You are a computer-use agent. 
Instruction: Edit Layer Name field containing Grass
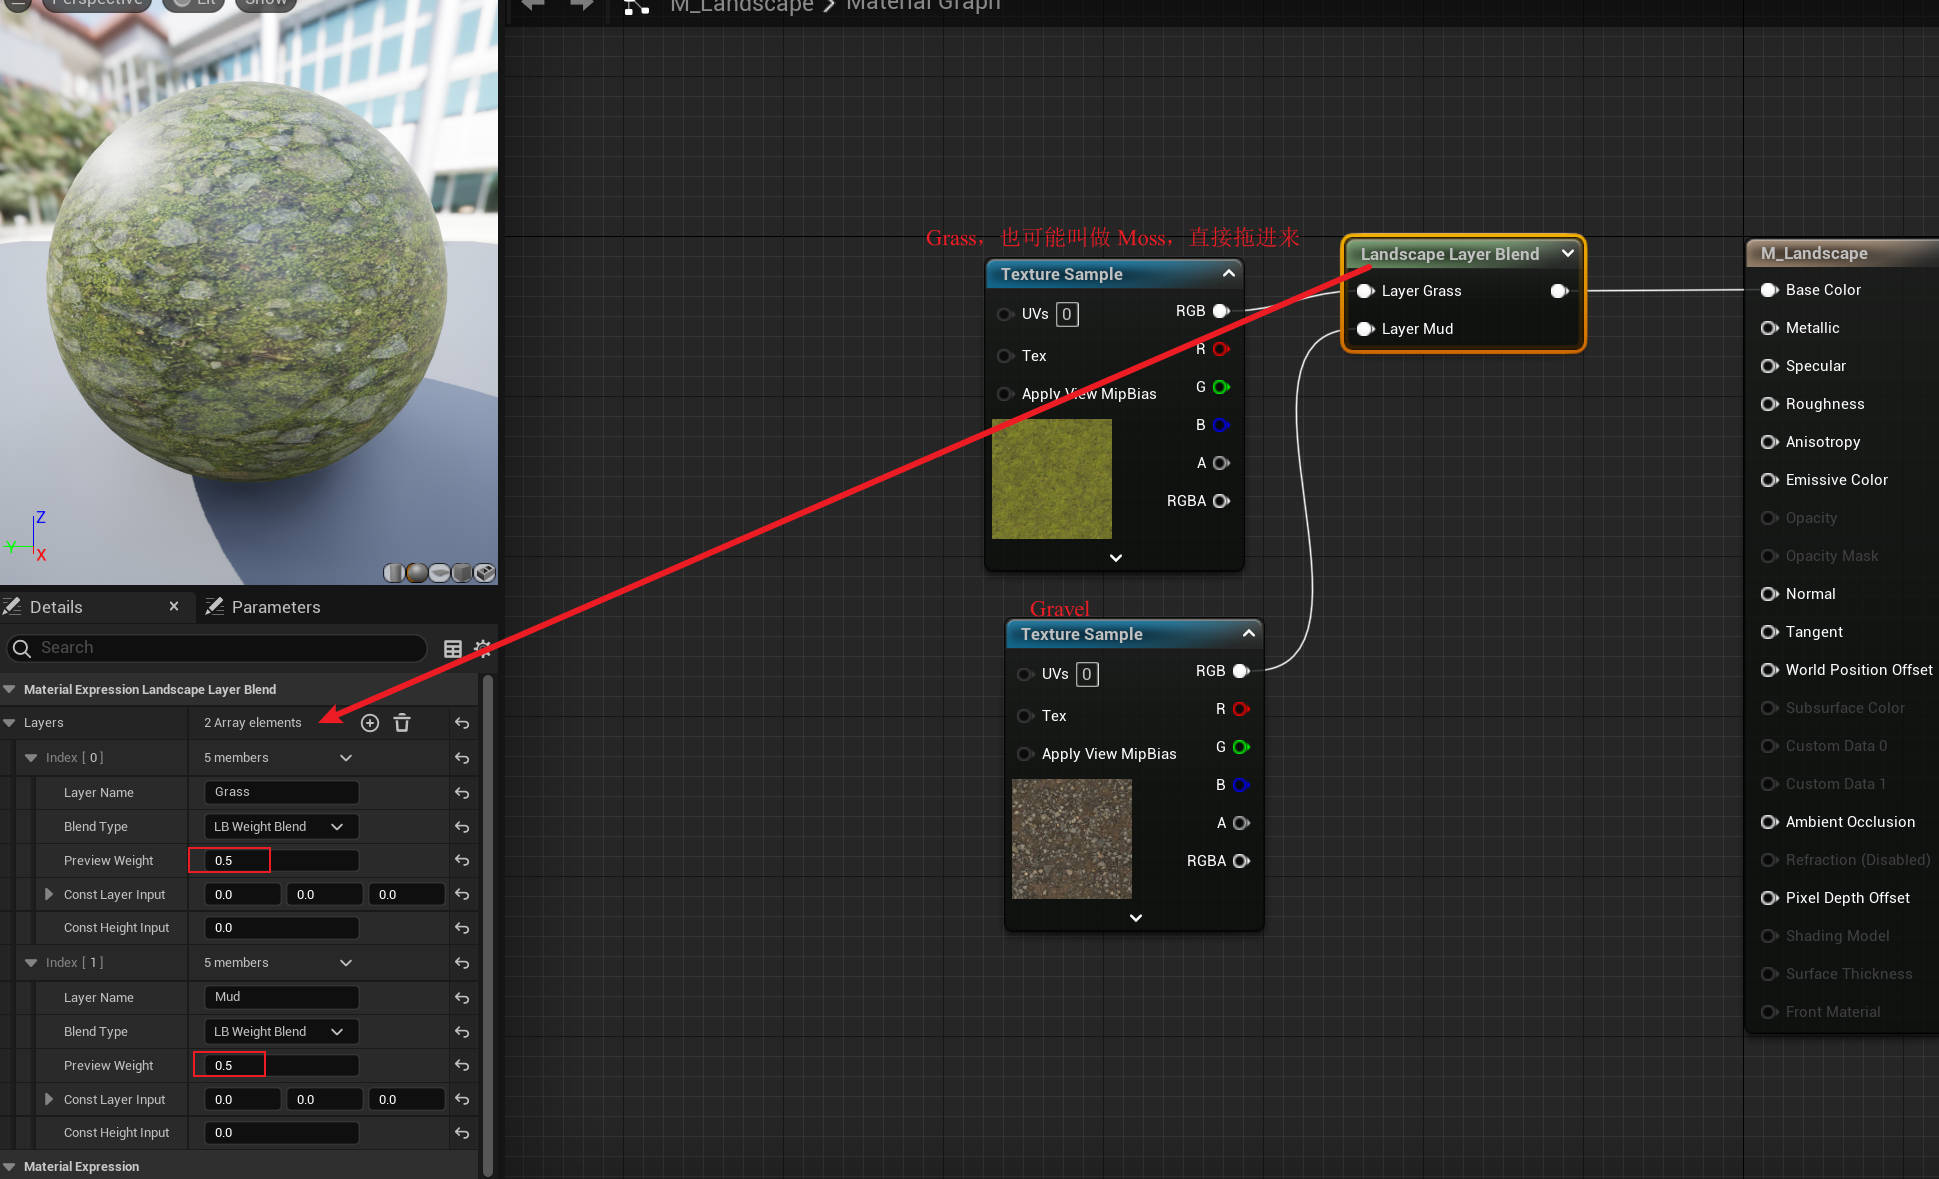pyautogui.click(x=281, y=792)
